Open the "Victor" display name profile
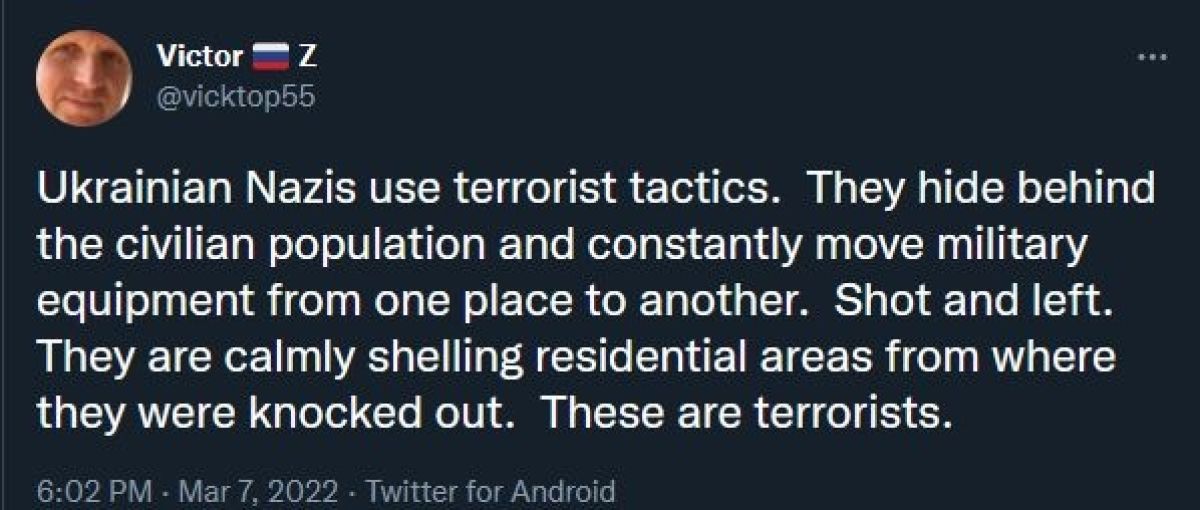This screenshot has width=1200, height=510. coord(200,57)
